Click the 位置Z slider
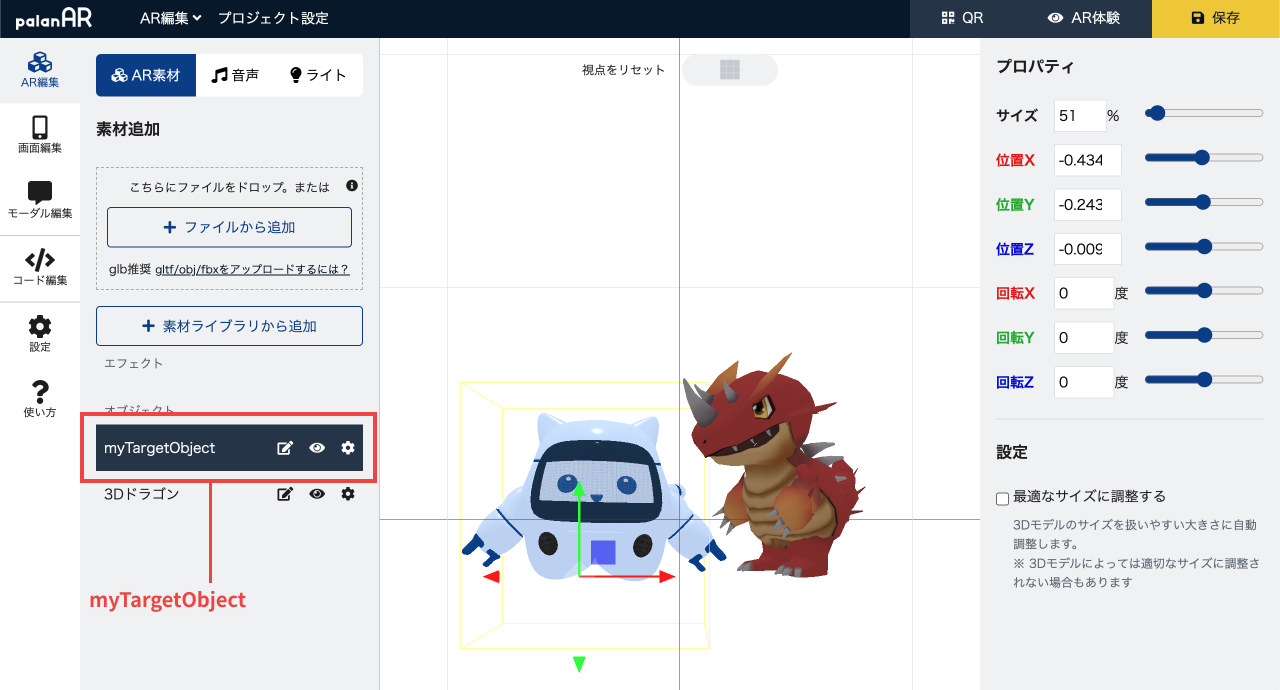 pos(1204,246)
